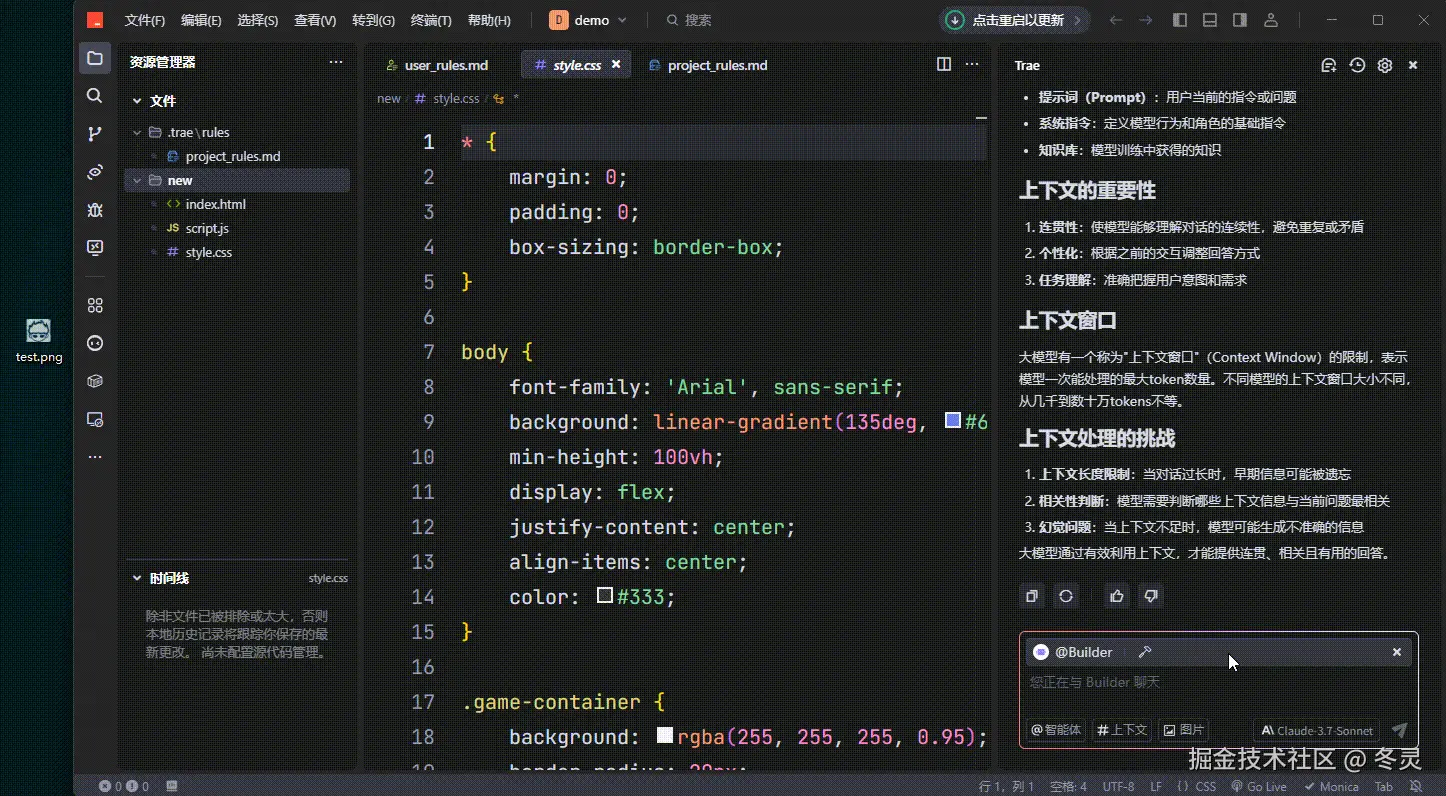This screenshot has height=796, width=1446.
Task: Collapse the 文件 section
Action: (137, 101)
